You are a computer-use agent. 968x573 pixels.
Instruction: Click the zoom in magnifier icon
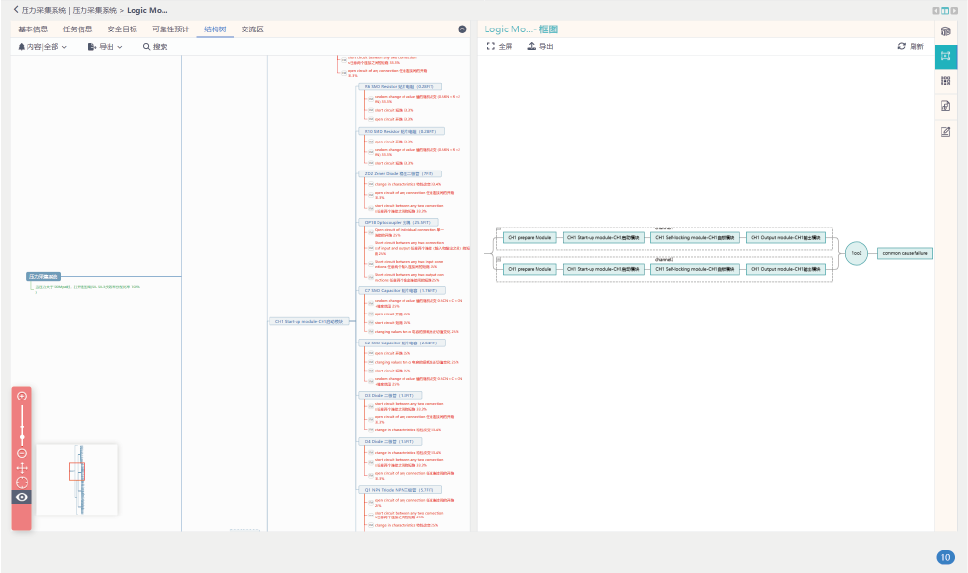coord(22,397)
